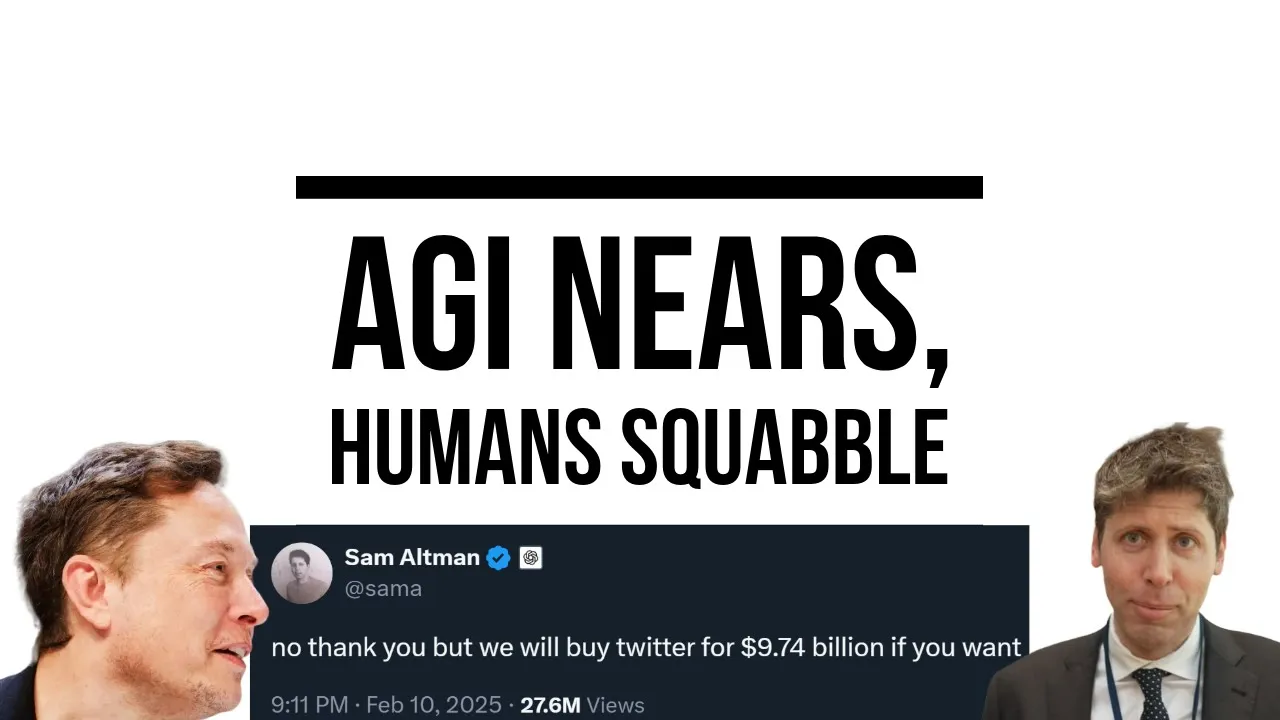Click the Feb 10, 2025 date

click(x=434, y=705)
